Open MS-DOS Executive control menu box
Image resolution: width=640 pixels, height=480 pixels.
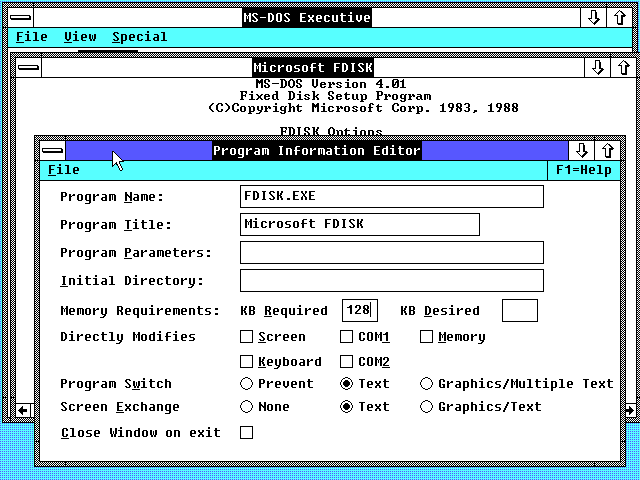(20, 18)
